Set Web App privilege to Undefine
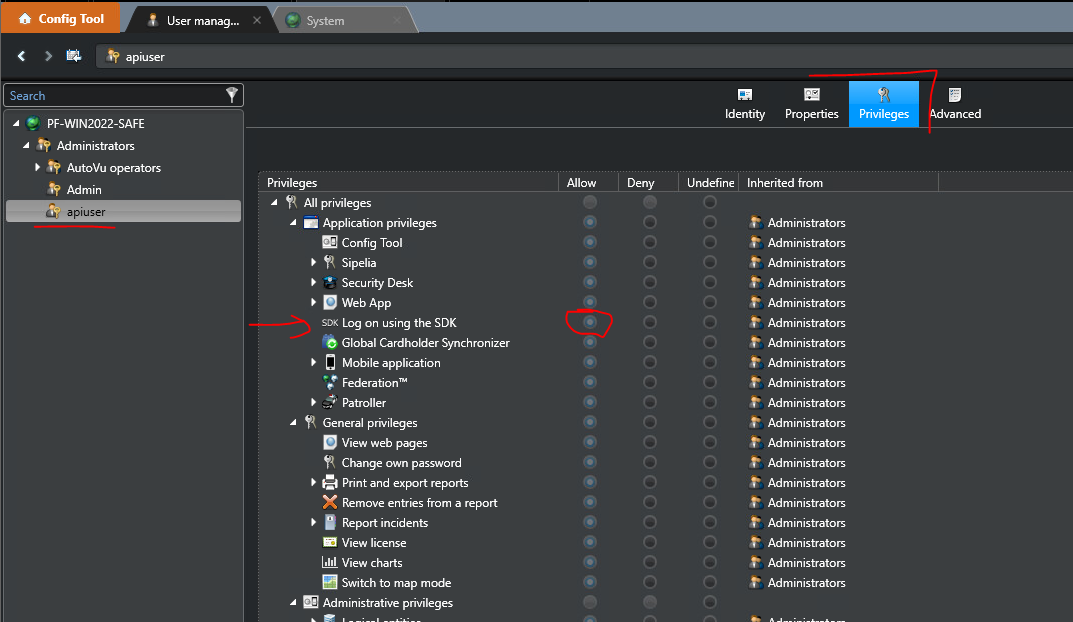The height and width of the screenshot is (622, 1073). point(710,303)
